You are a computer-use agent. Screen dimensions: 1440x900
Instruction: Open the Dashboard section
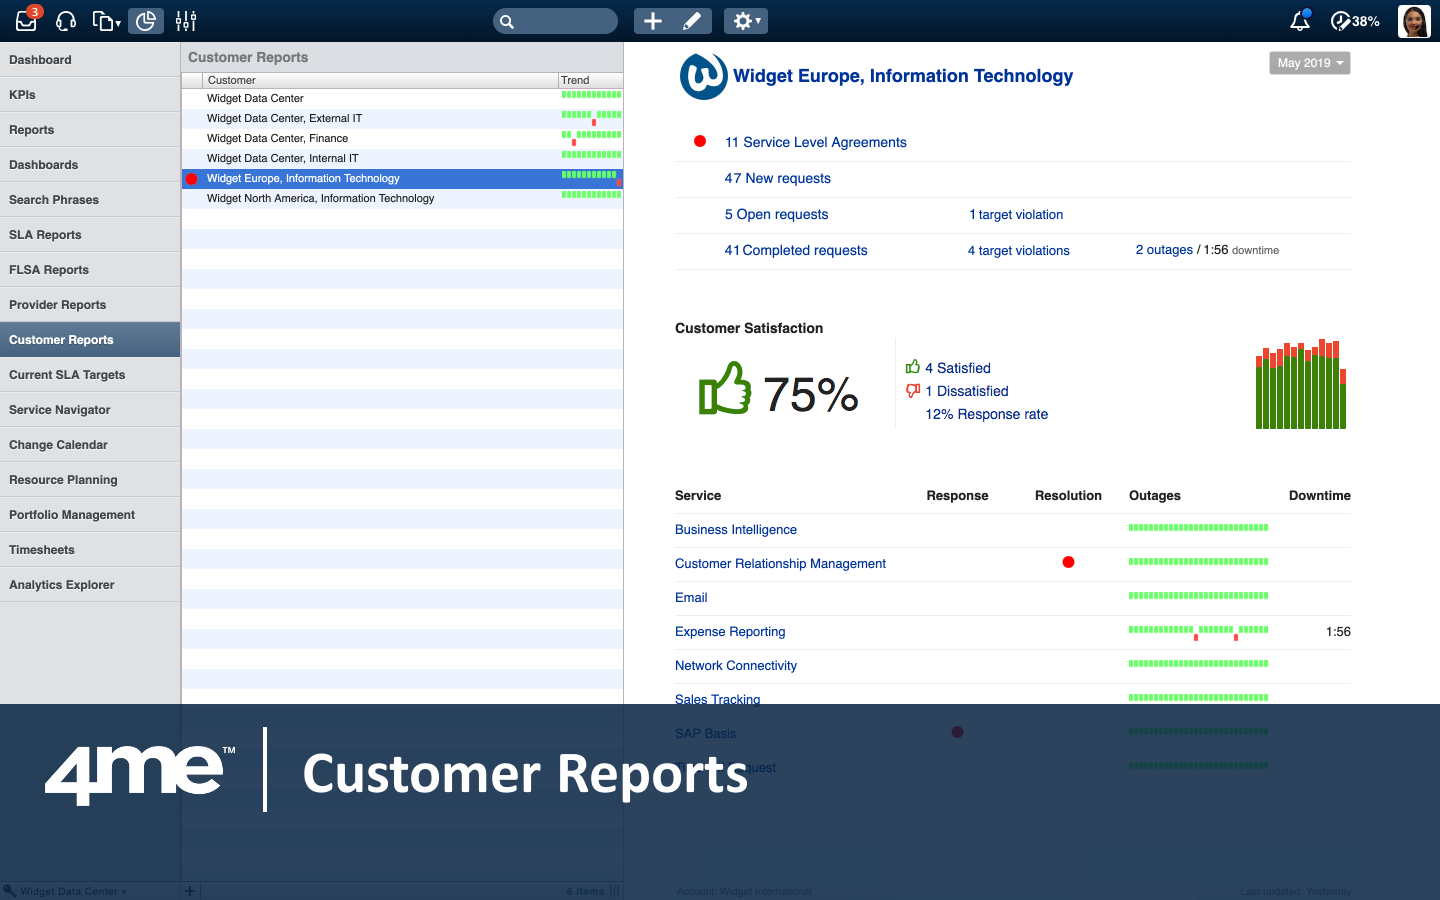point(90,60)
